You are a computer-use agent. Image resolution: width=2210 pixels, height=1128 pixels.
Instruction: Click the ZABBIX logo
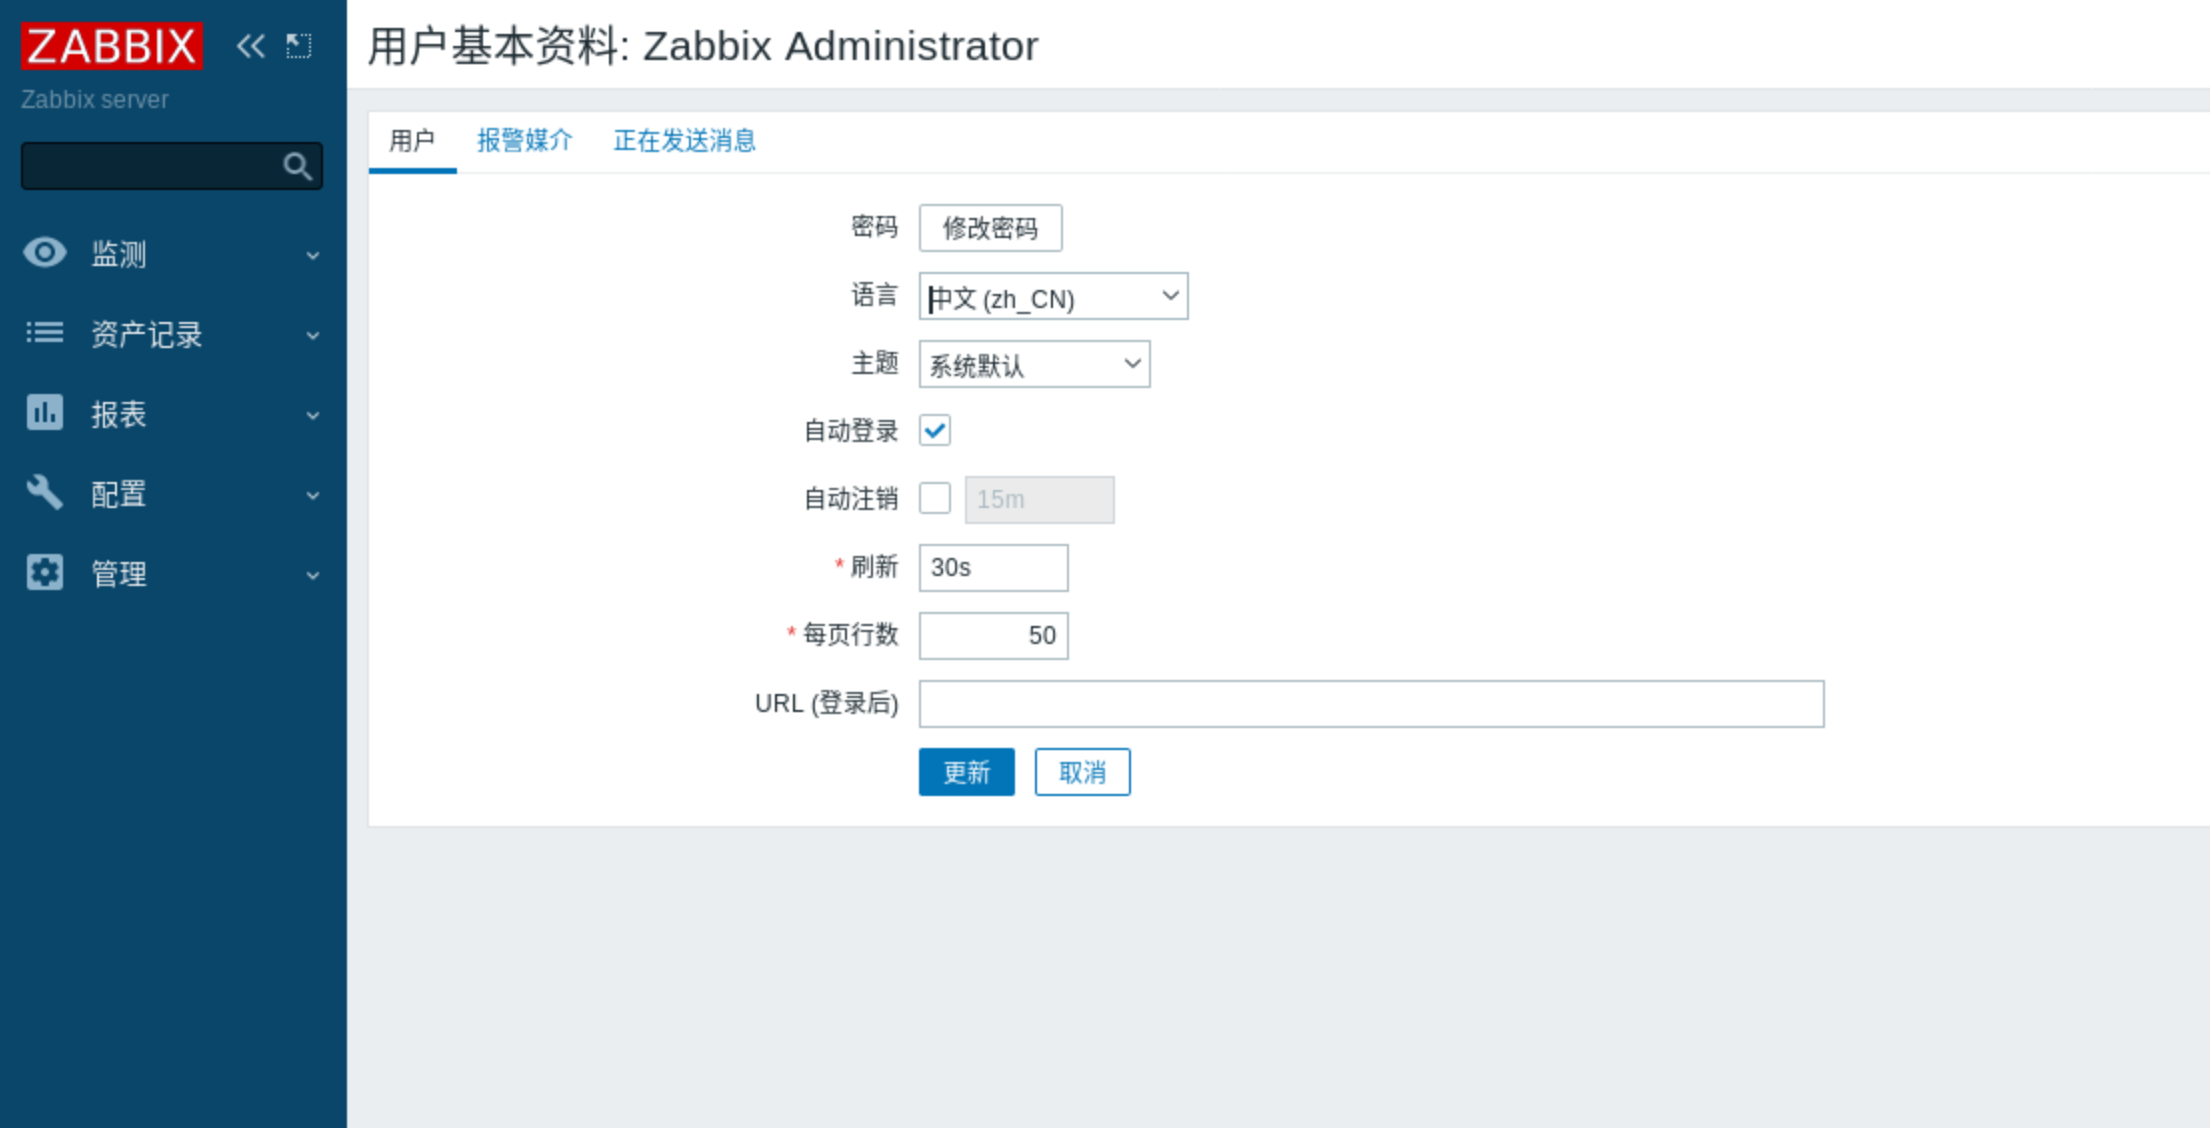(110, 45)
